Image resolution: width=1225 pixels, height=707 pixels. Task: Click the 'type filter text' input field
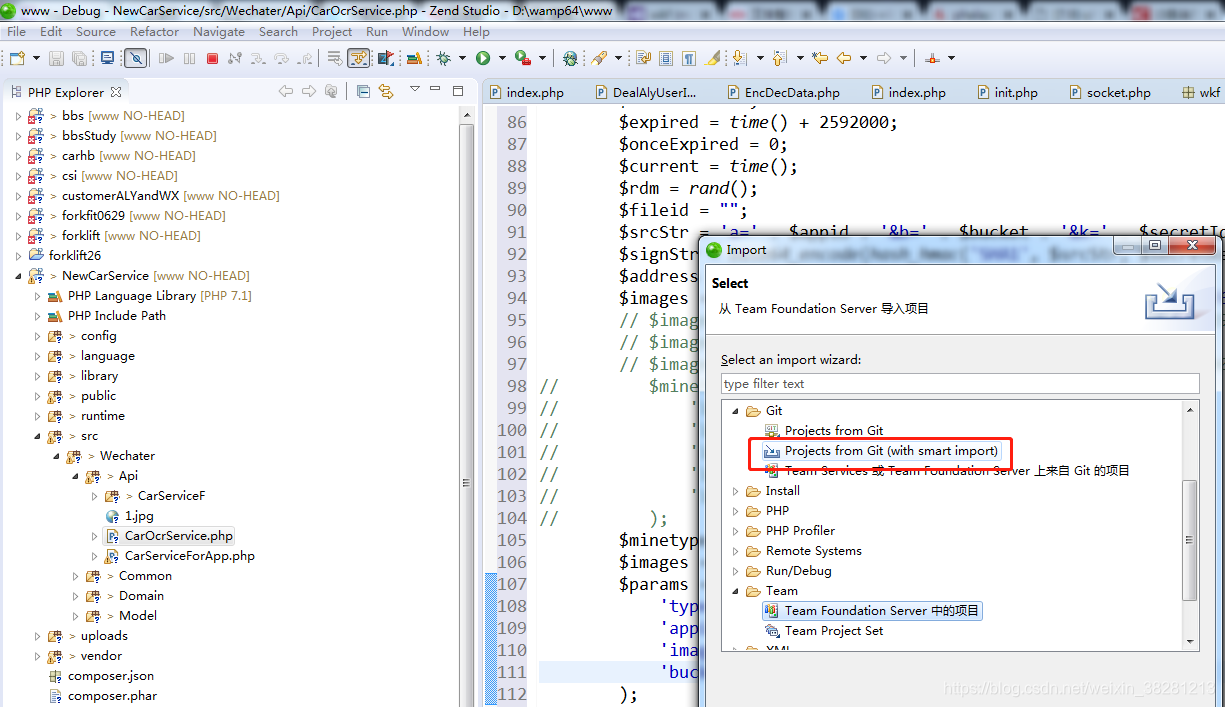point(960,384)
